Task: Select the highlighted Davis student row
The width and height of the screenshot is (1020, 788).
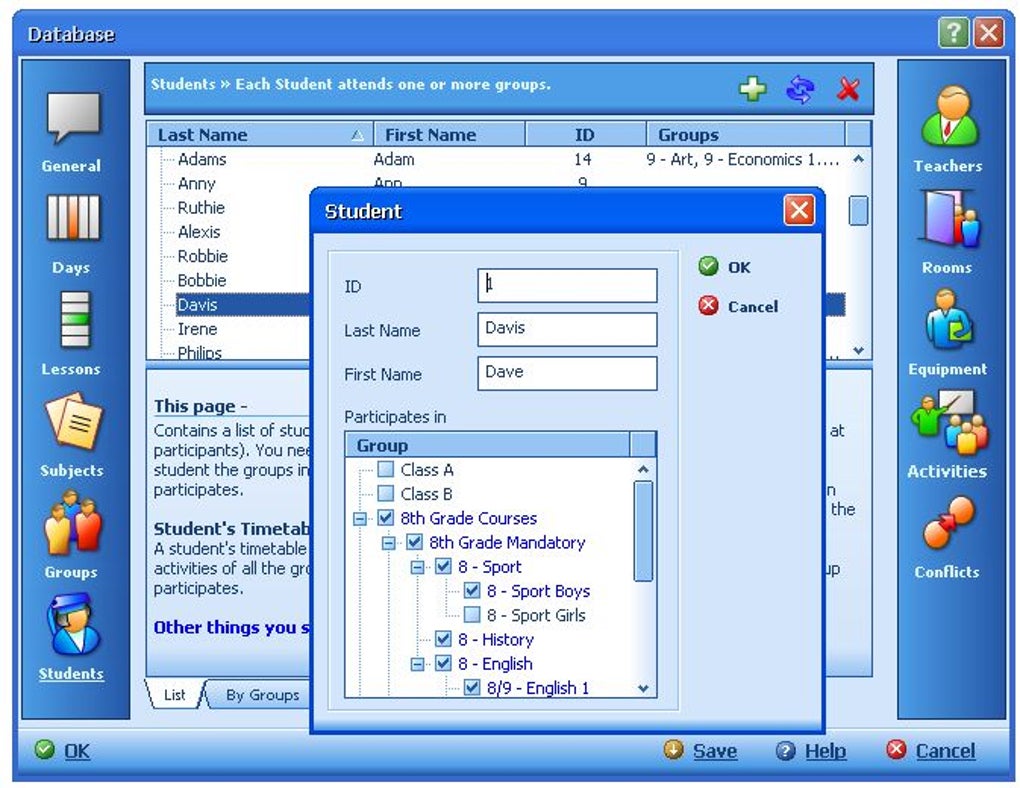Action: 243,305
